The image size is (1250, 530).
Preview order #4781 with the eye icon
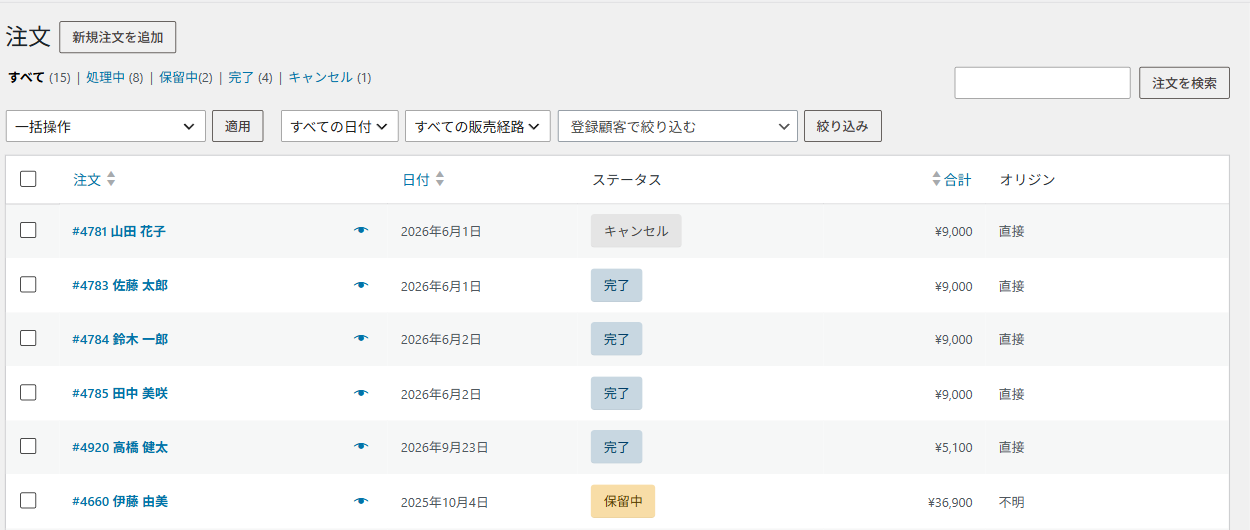click(x=361, y=231)
